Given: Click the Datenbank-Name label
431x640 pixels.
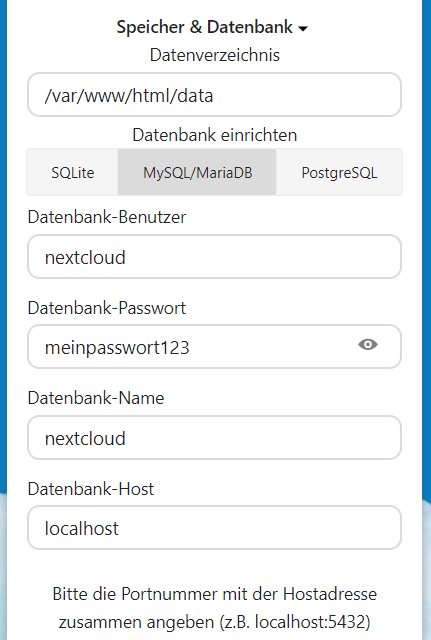Looking at the screenshot, I should (96, 398).
